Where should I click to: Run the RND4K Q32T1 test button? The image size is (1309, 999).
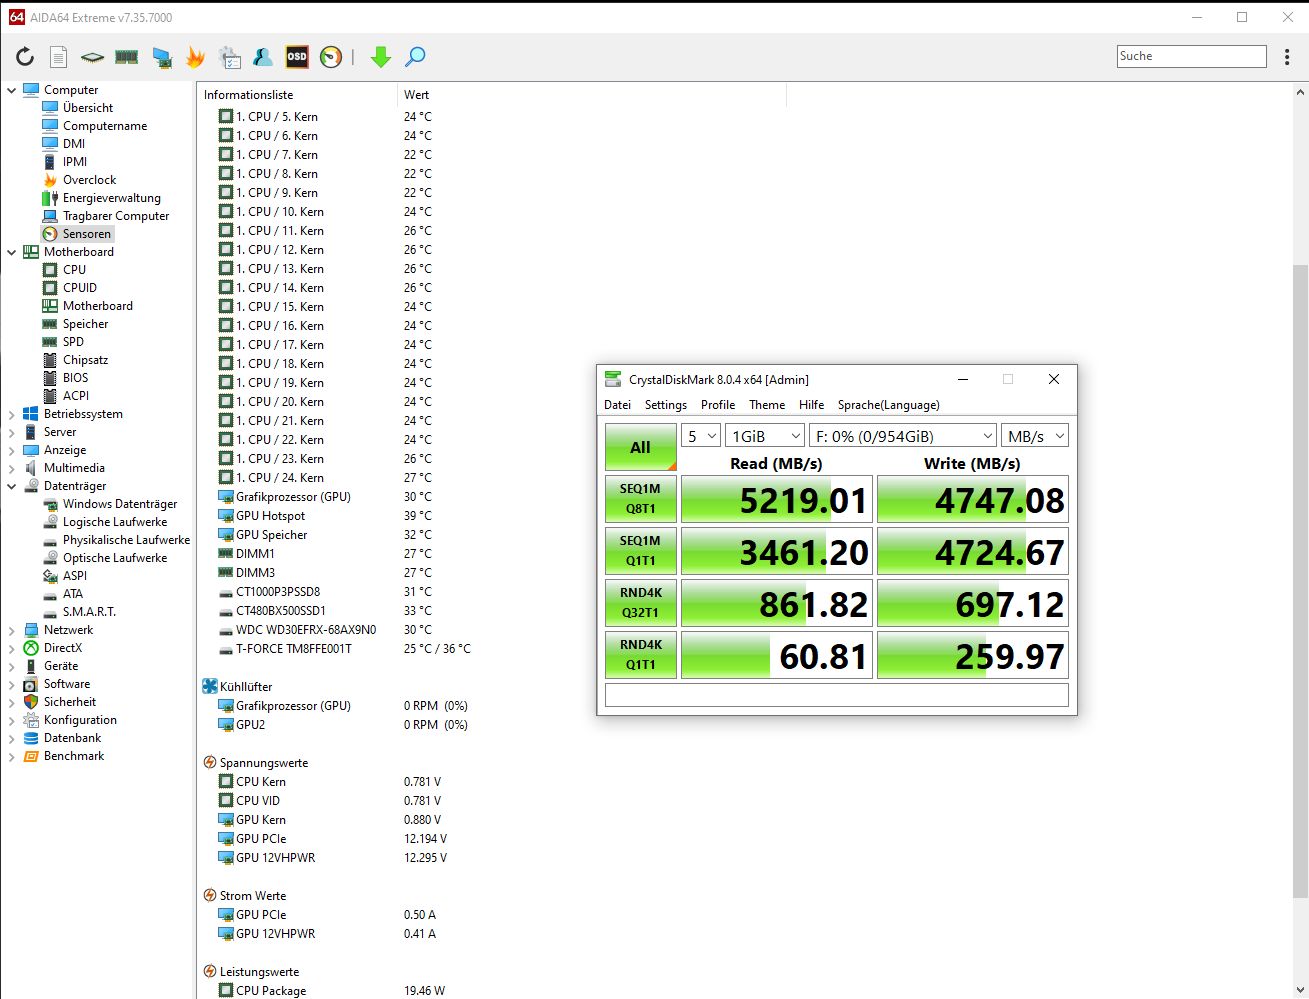tap(641, 603)
